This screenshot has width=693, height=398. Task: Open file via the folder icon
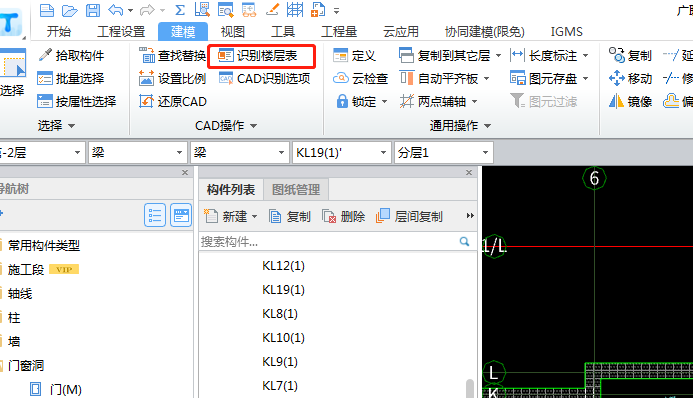(70, 10)
